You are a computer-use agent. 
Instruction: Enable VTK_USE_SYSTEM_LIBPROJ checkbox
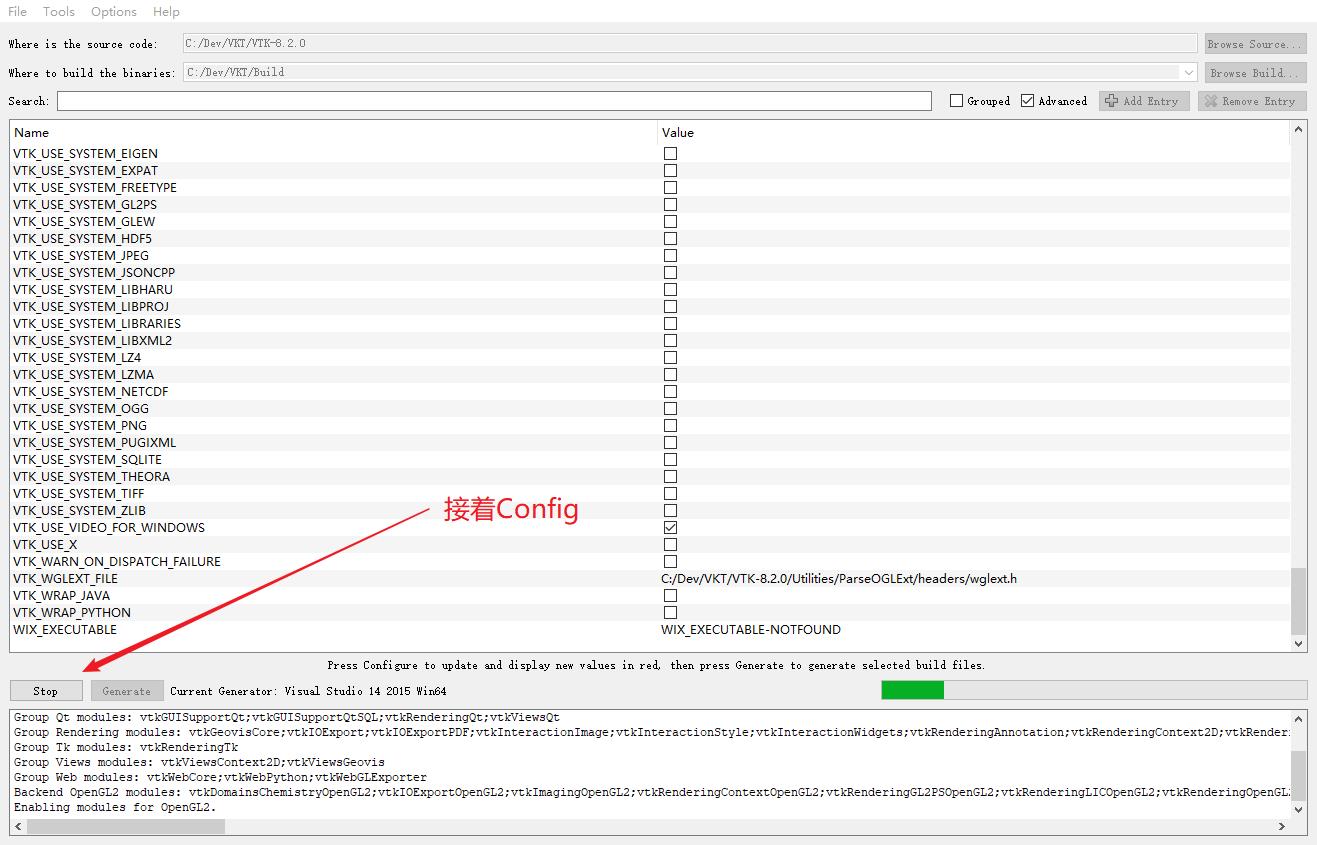pyautogui.click(x=670, y=307)
